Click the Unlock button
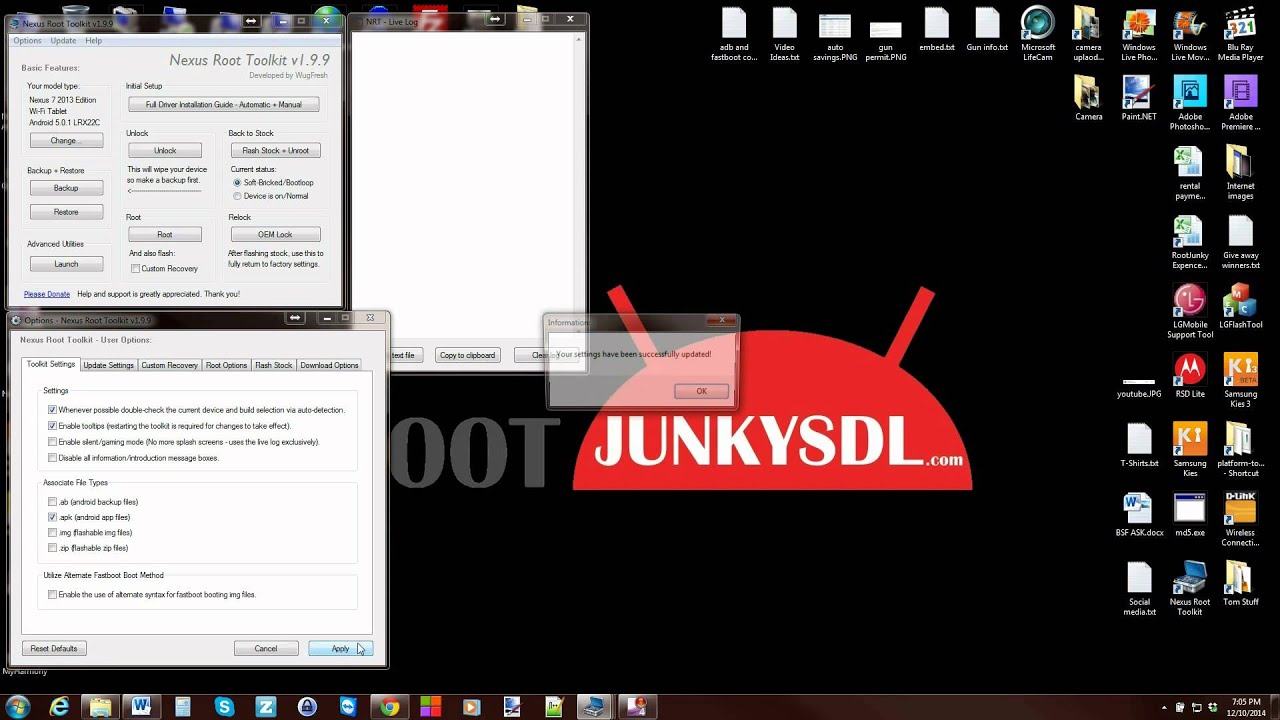The height and width of the screenshot is (720, 1280). pyautogui.click(x=165, y=151)
